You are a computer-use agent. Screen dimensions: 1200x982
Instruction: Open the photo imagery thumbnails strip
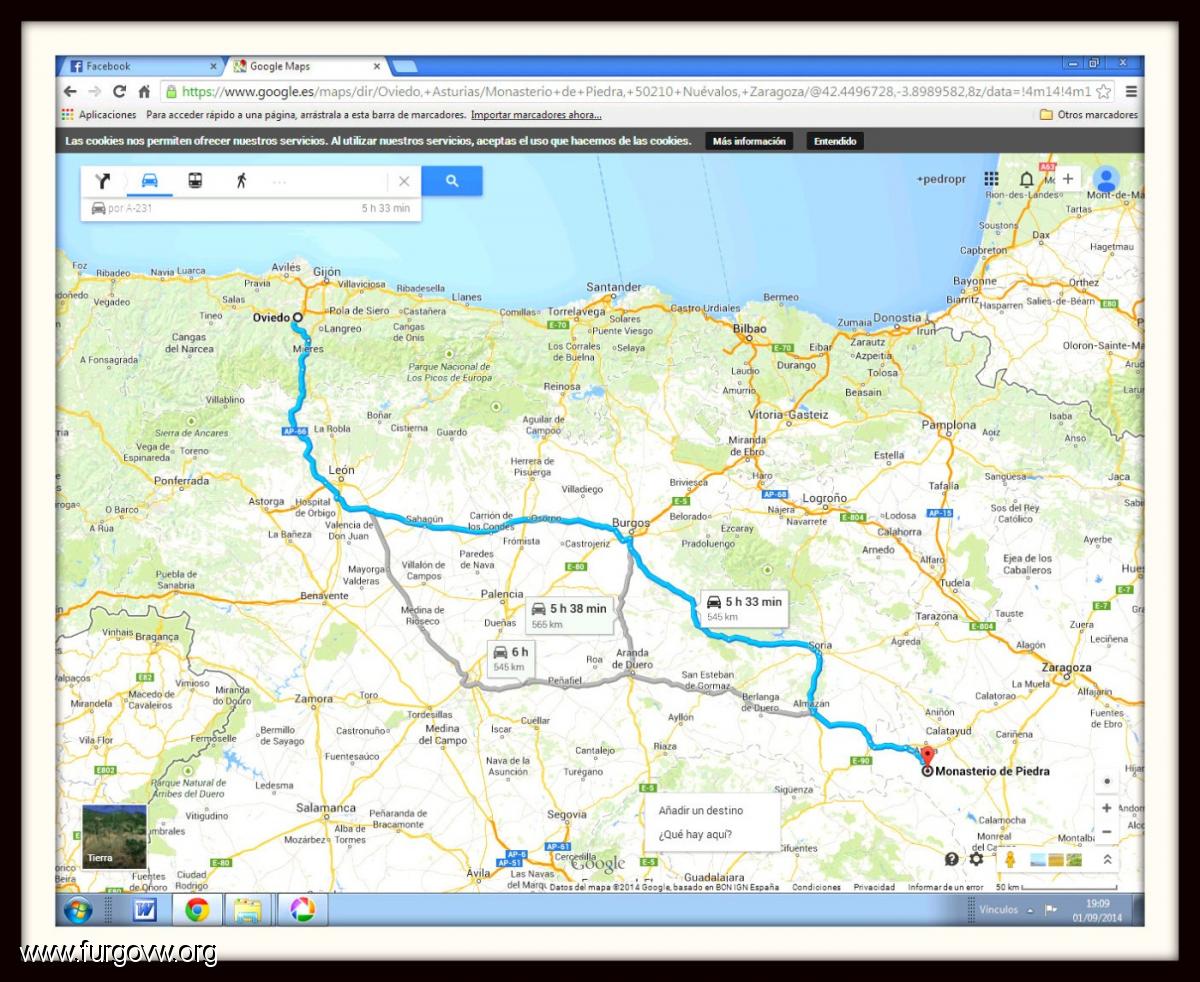[x=1056, y=859]
